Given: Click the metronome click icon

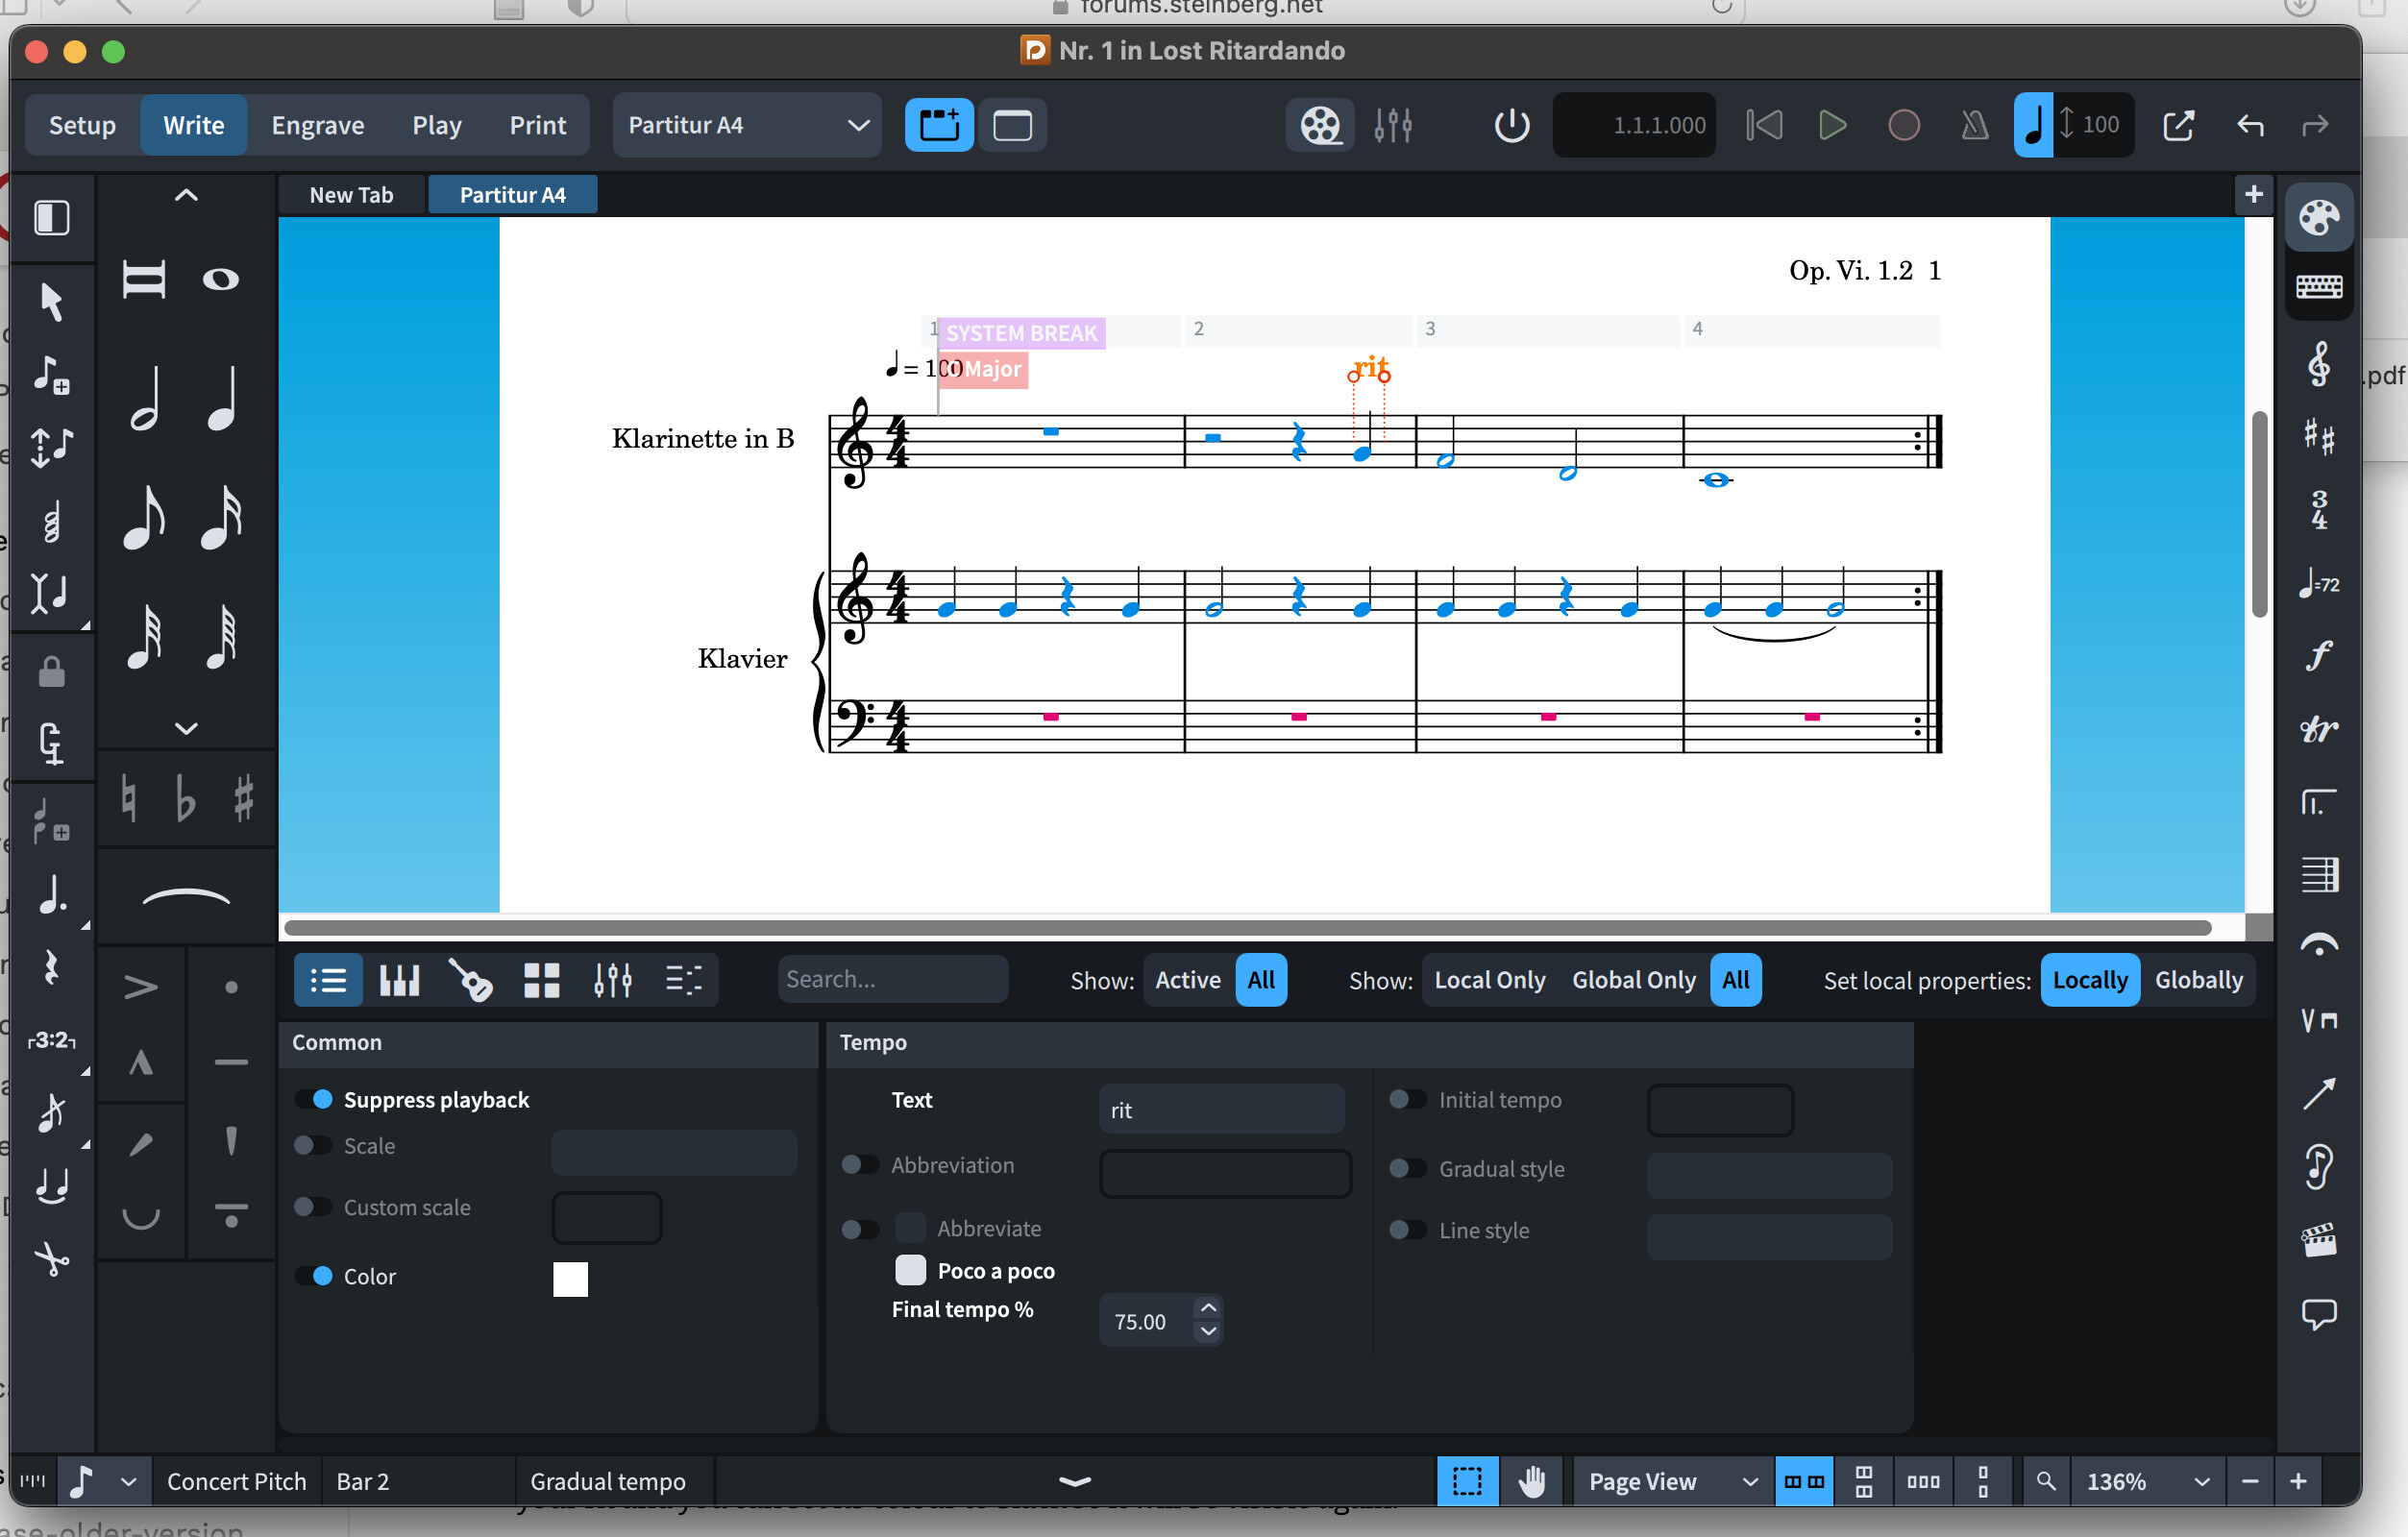Looking at the screenshot, I should click(x=1974, y=125).
